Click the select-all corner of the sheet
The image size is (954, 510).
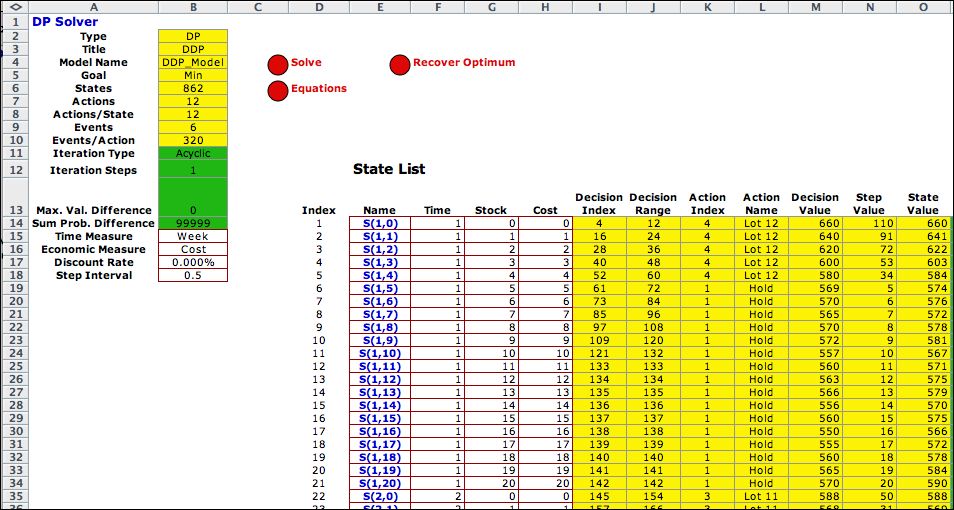coord(15,7)
